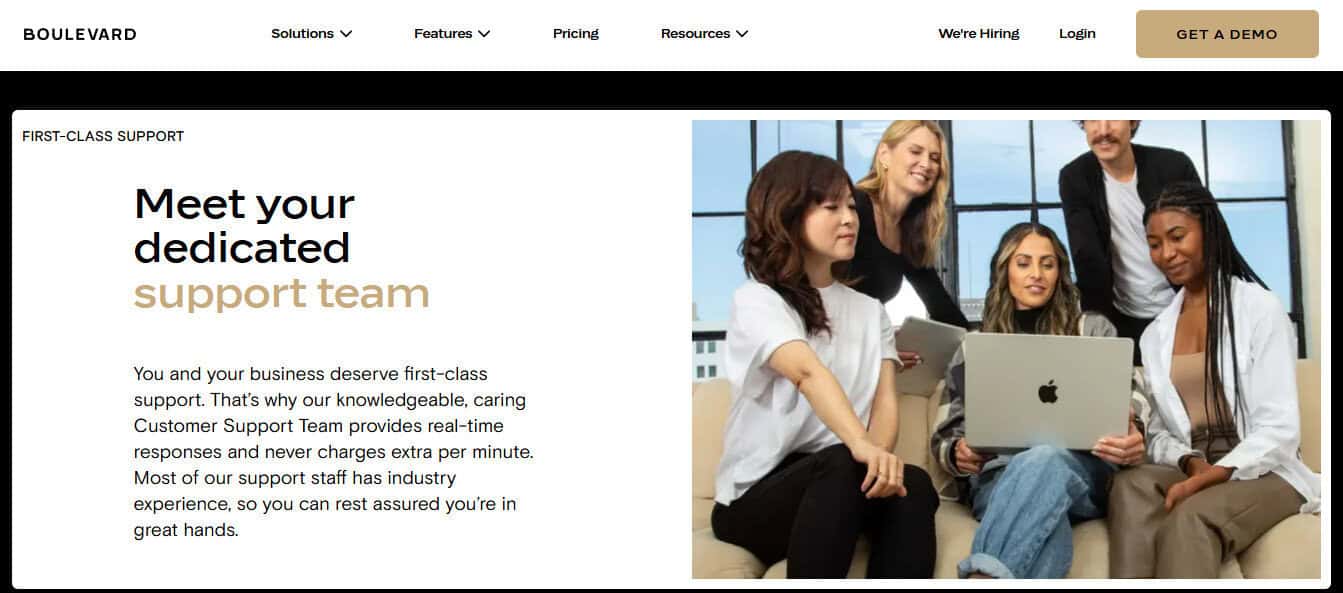The width and height of the screenshot is (1343, 593).
Task: Open the We're Hiring link
Action: coord(979,34)
